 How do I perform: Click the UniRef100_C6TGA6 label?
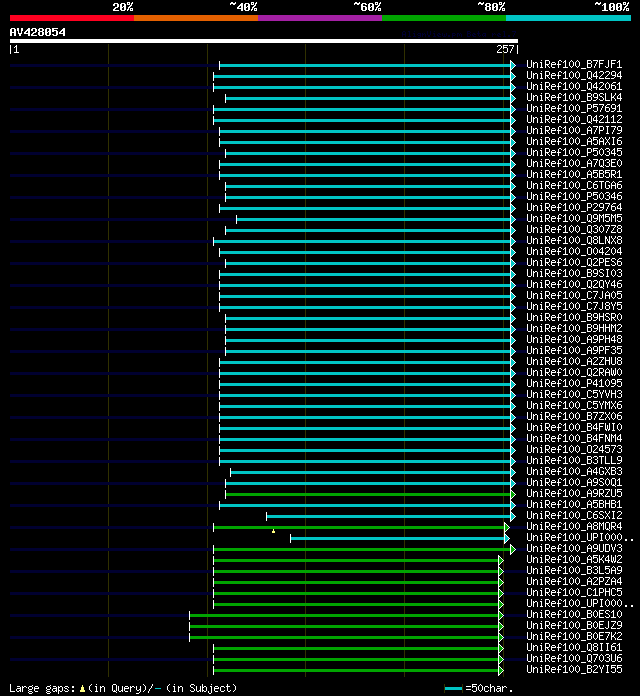[x=574, y=186]
